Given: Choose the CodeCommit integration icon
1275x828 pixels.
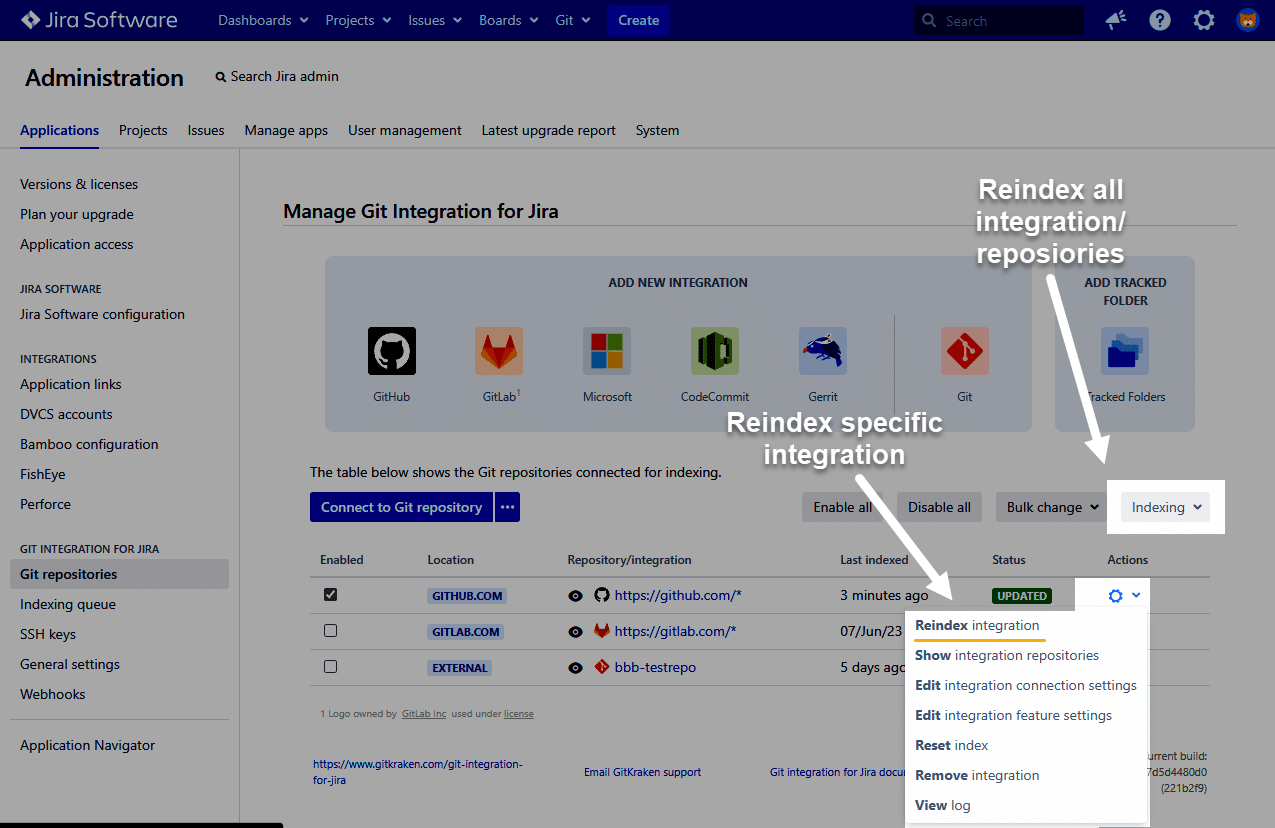Looking at the screenshot, I should click(x=714, y=352).
